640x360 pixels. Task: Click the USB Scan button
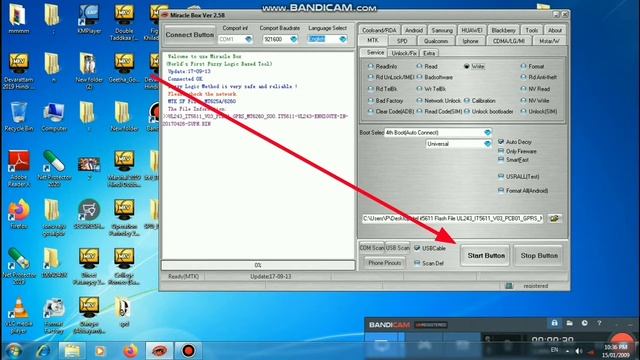point(398,248)
